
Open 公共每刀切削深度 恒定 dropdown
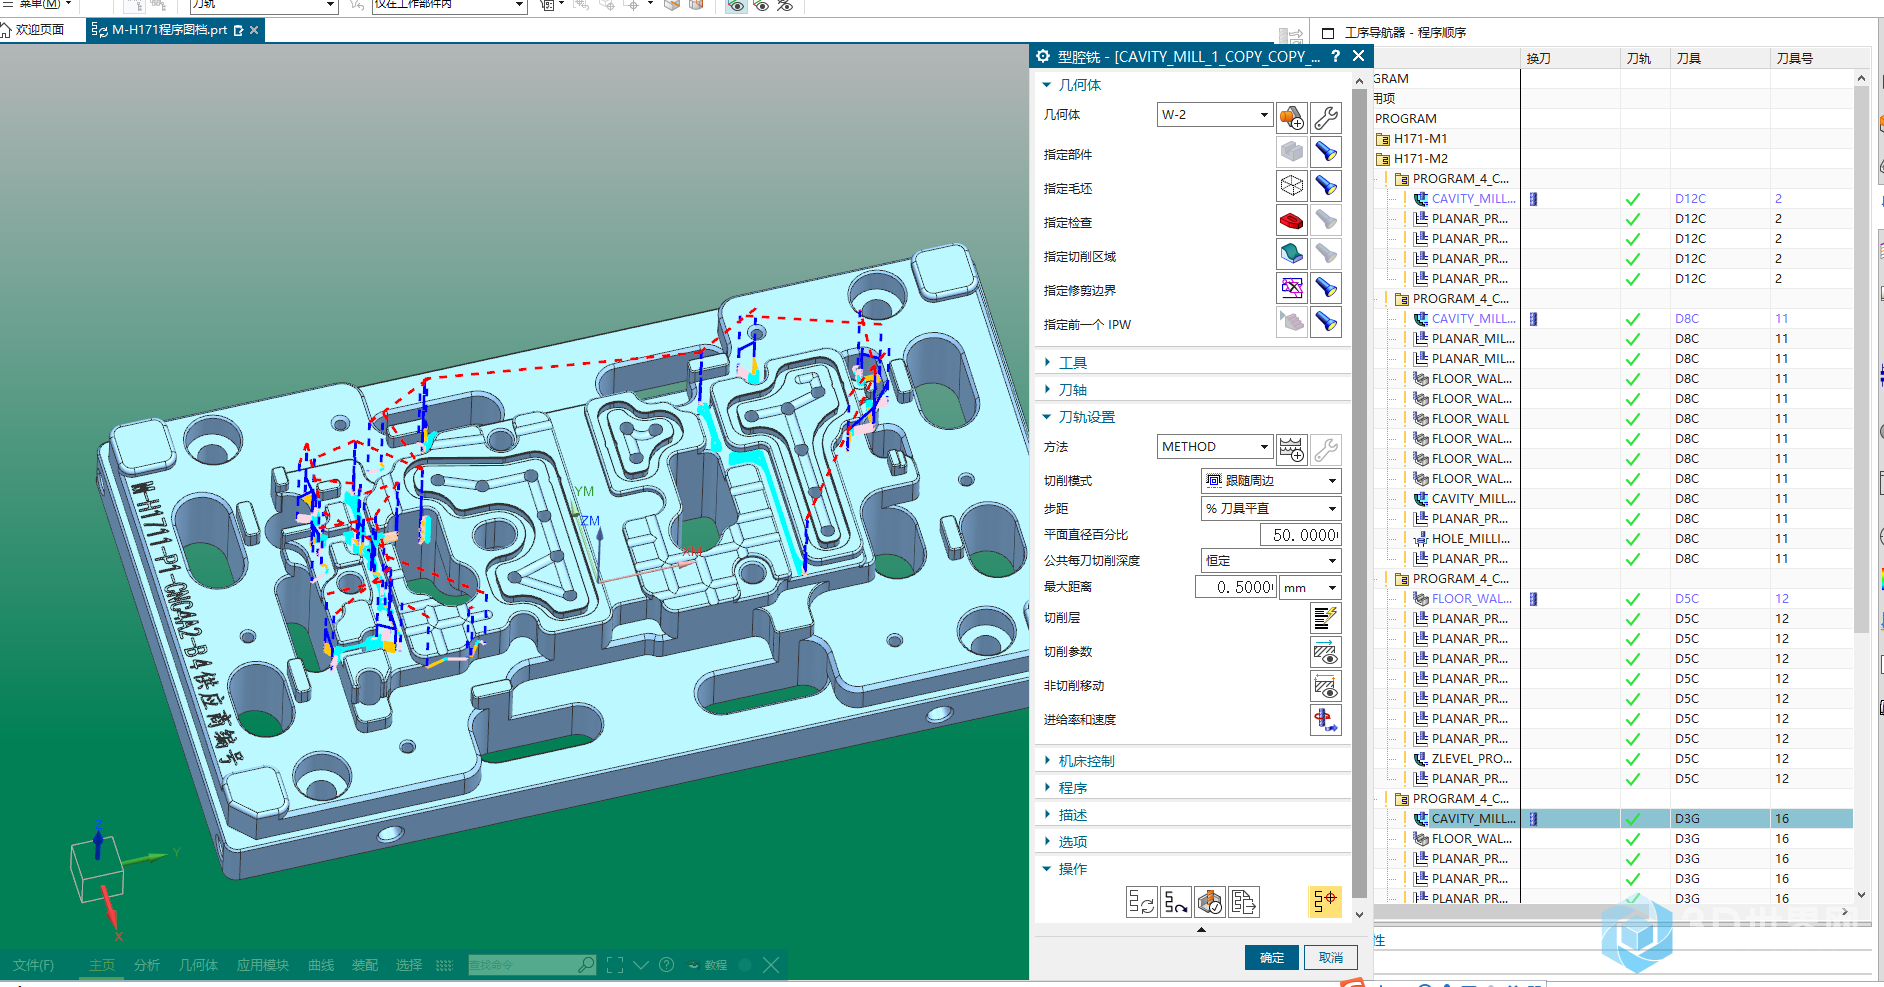(1270, 561)
